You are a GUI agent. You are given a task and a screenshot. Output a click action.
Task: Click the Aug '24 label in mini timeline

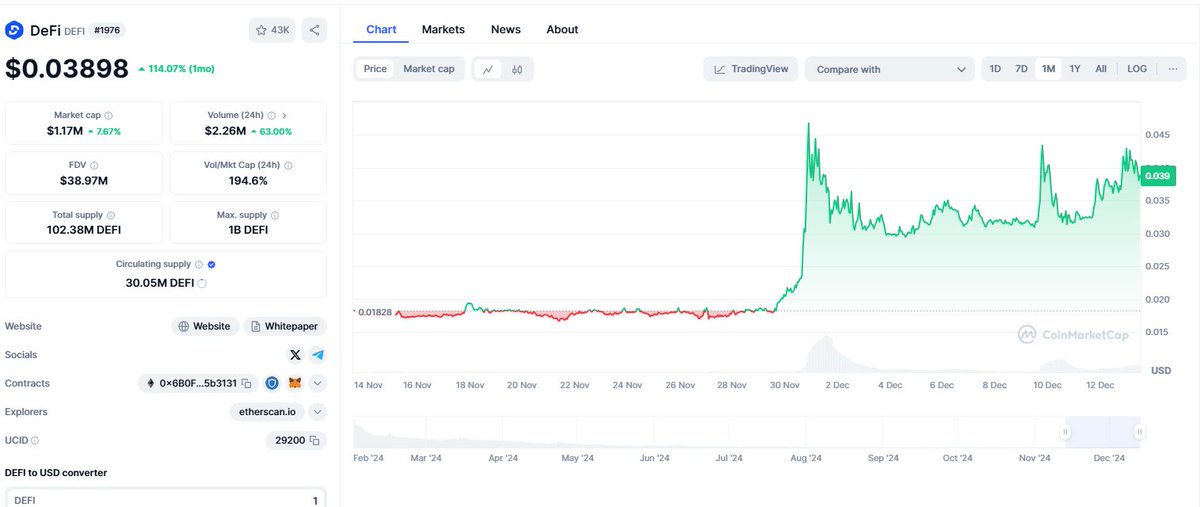coord(807,458)
